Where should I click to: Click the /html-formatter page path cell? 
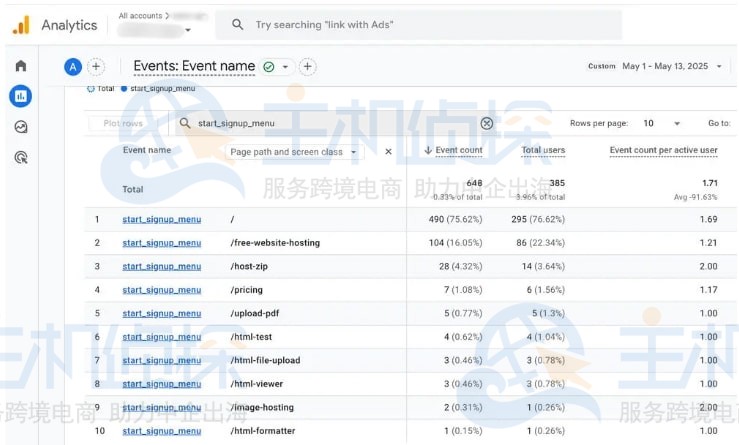[263, 431]
